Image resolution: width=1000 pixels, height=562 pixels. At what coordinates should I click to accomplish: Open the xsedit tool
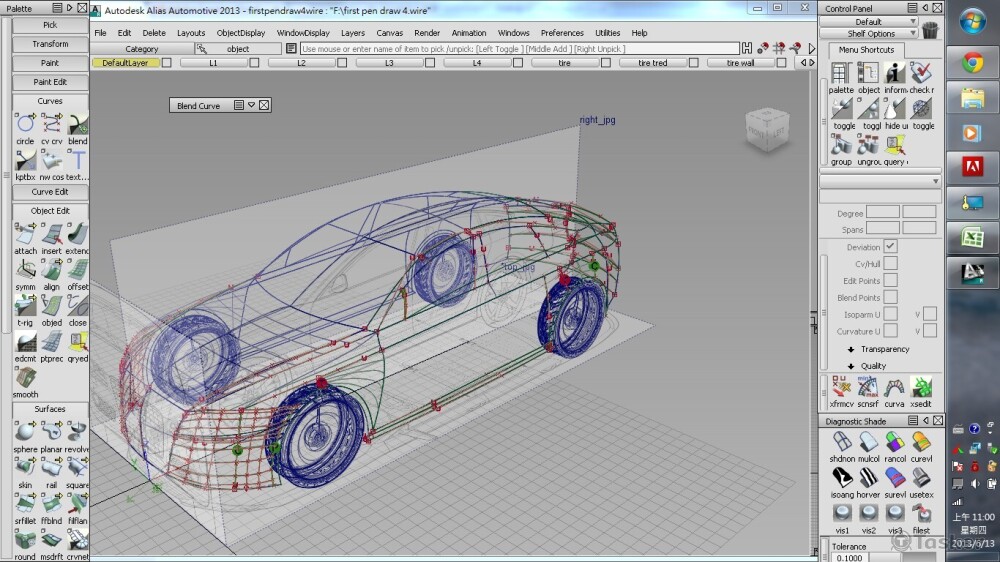tap(921, 388)
